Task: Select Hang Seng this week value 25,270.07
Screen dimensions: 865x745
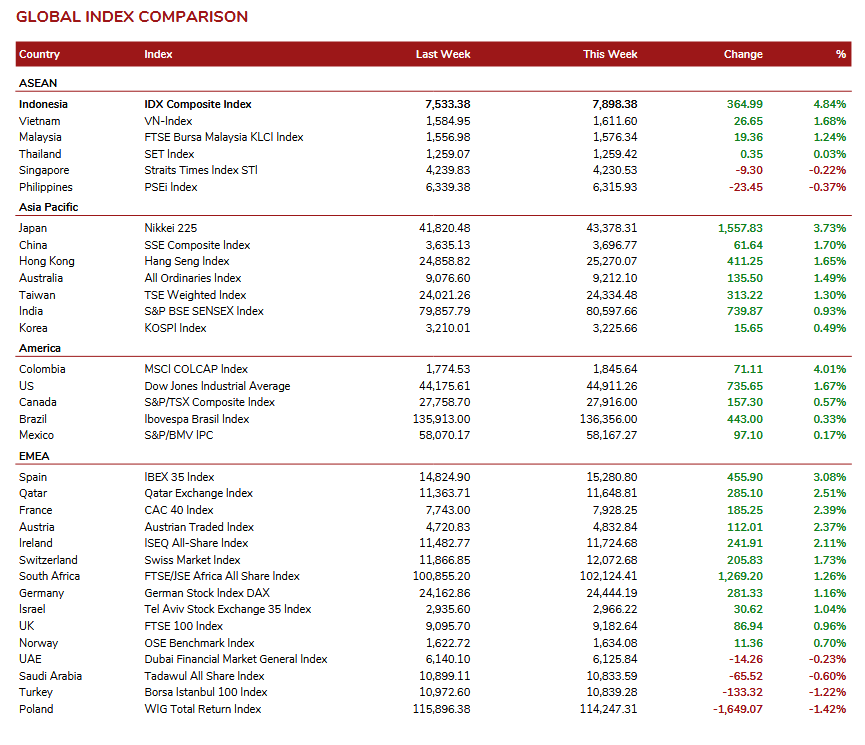Action: coord(612,261)
